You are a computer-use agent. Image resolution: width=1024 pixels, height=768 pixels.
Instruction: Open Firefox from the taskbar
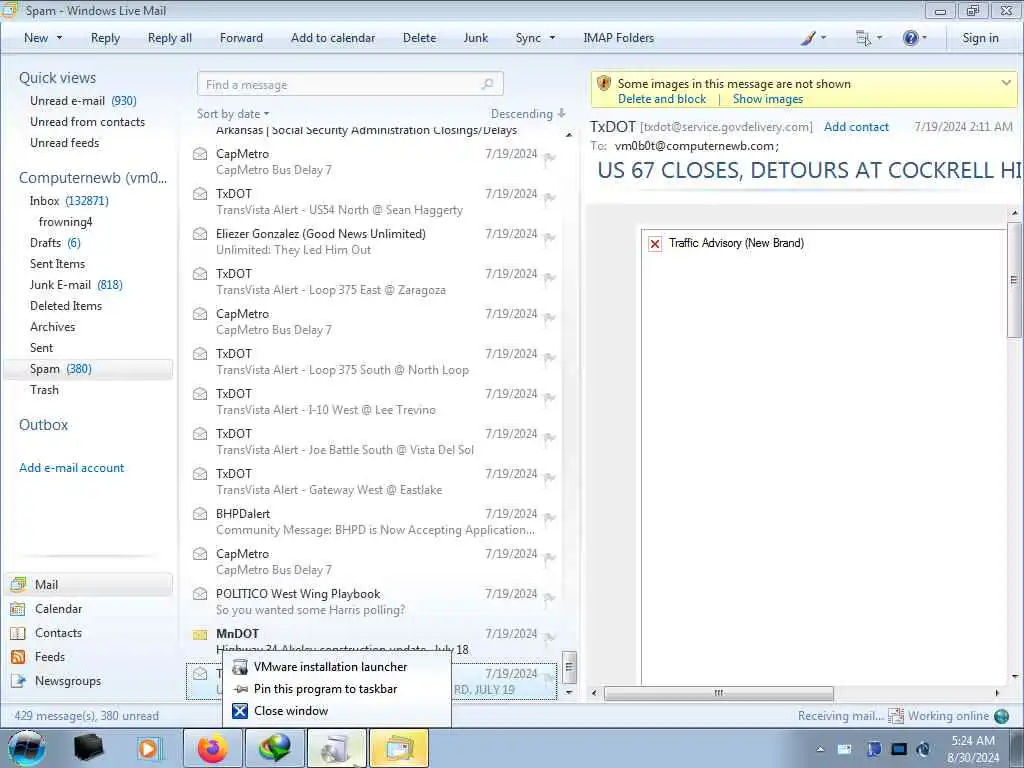click(213, 748)
